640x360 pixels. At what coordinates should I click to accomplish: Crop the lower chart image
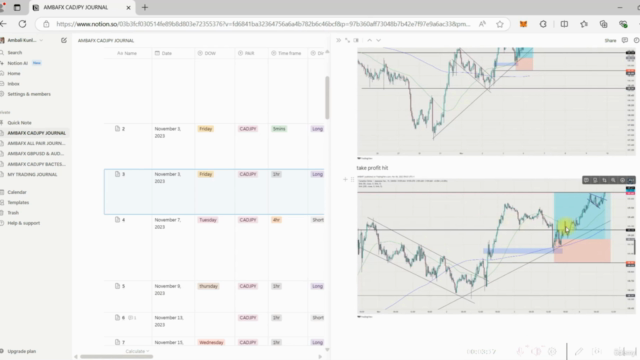pos(604,180)
